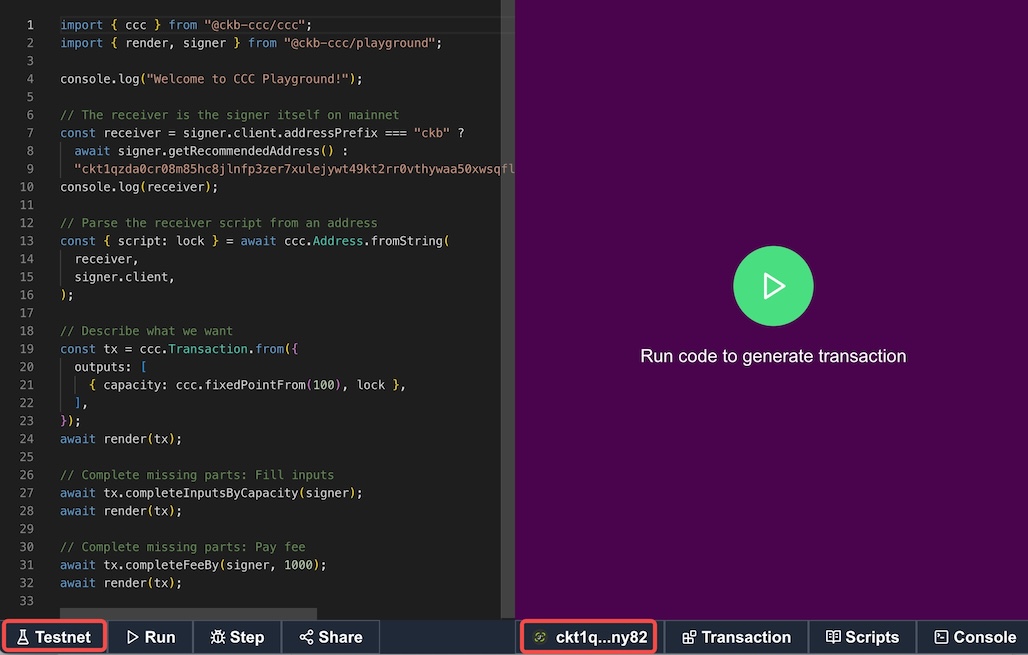Toggle network between Testnet and Mainnet
1028x655 pixels.
55,637
